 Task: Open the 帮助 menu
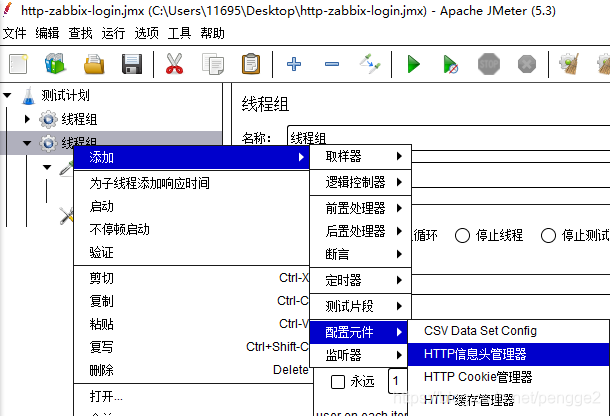coord(212,33)
